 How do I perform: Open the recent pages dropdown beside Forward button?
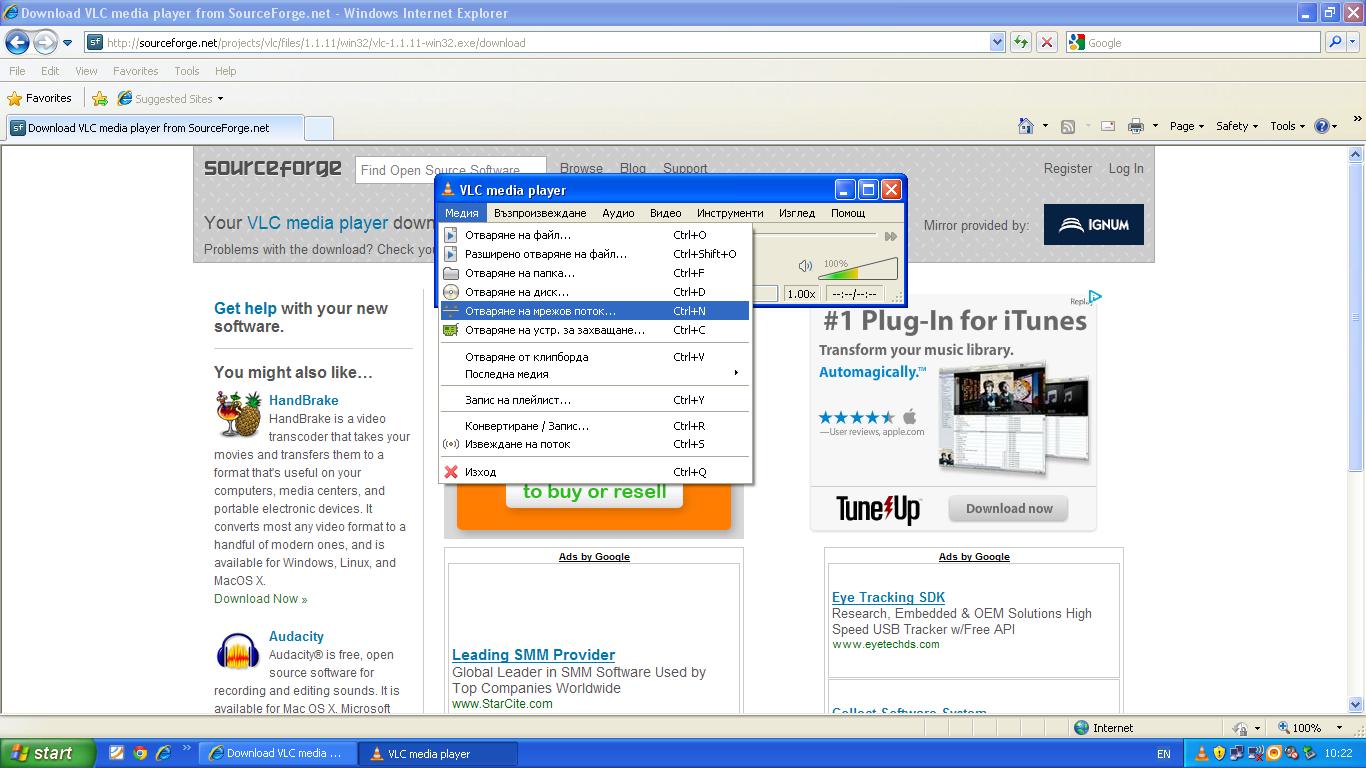(x=67, y=42)
